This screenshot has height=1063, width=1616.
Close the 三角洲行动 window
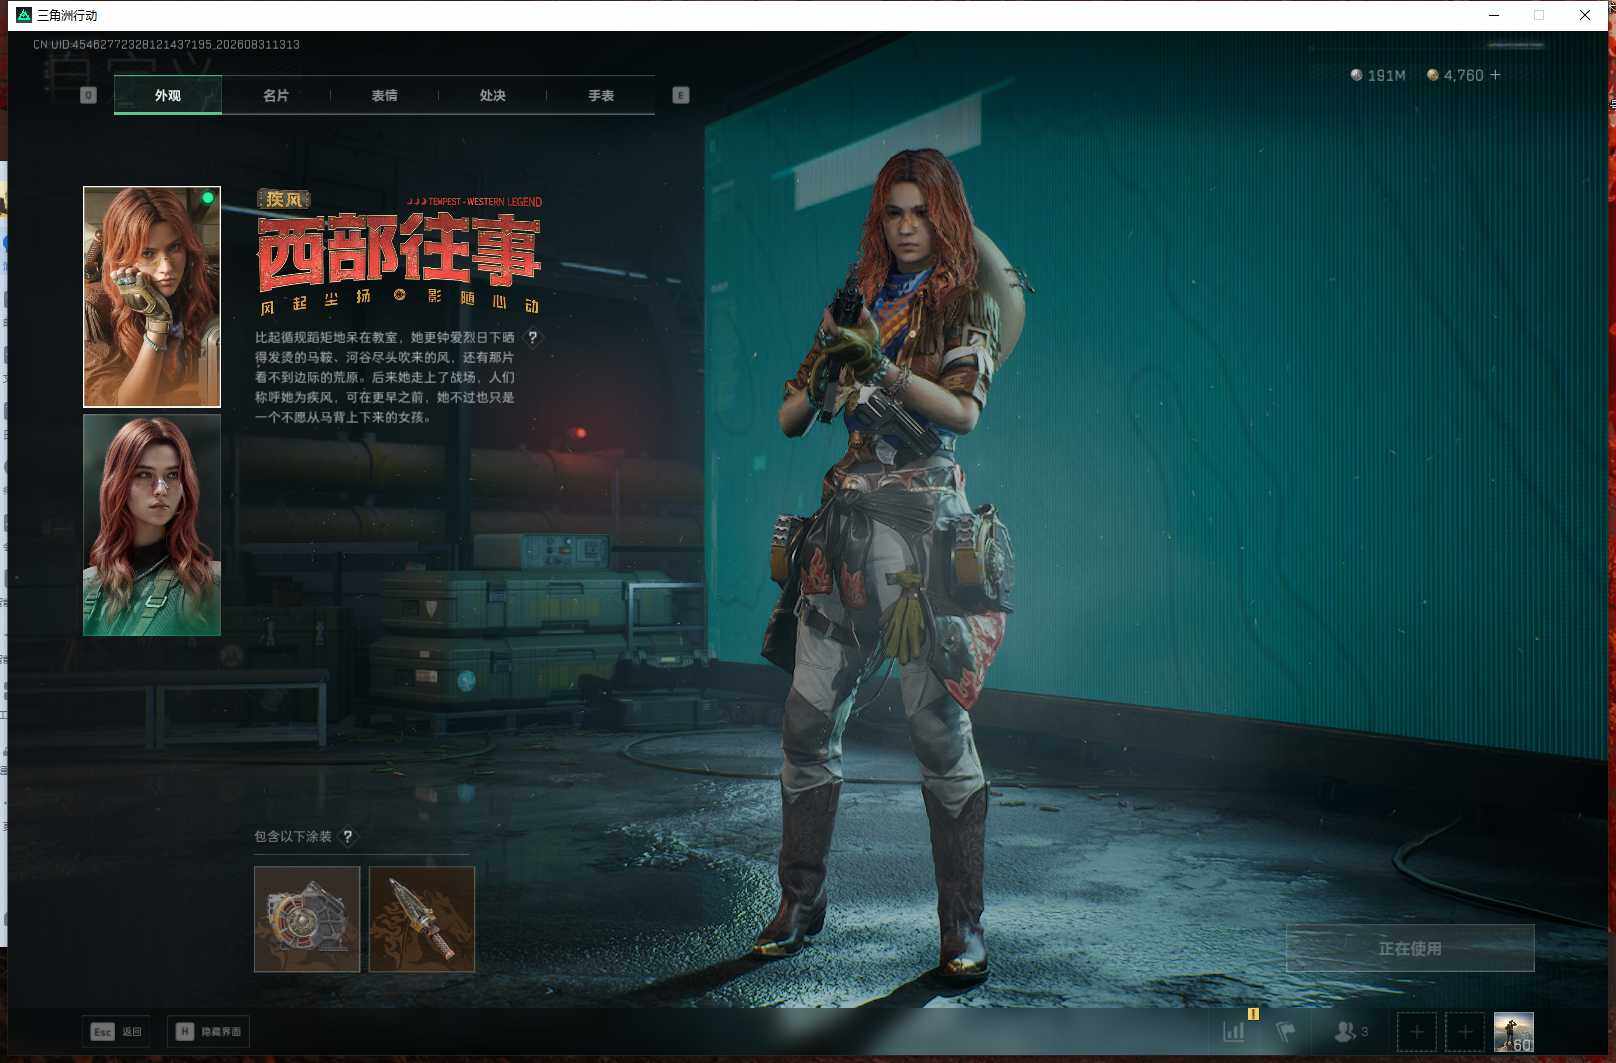click(x=1585, y=15)
